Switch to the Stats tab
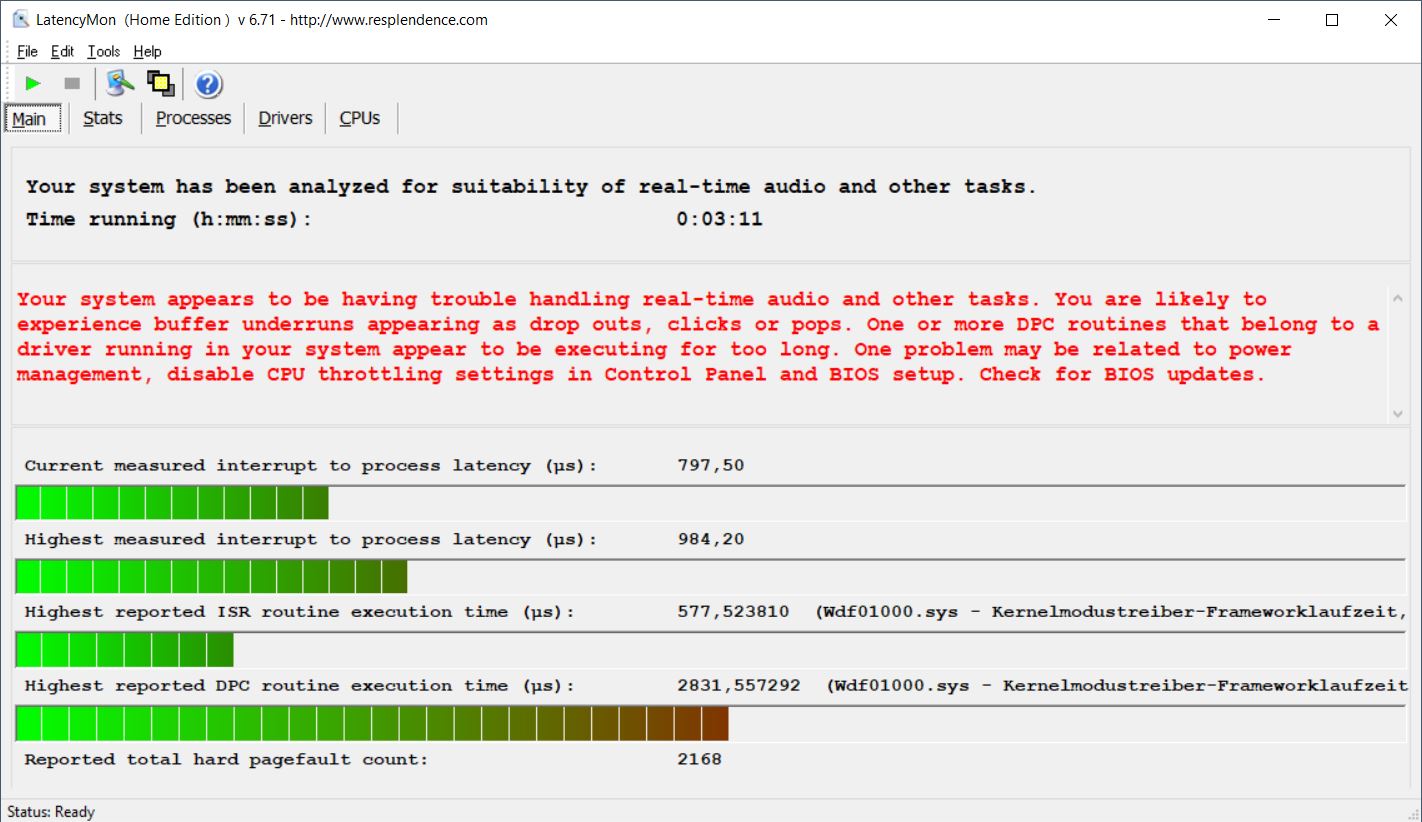 (103, 118)
